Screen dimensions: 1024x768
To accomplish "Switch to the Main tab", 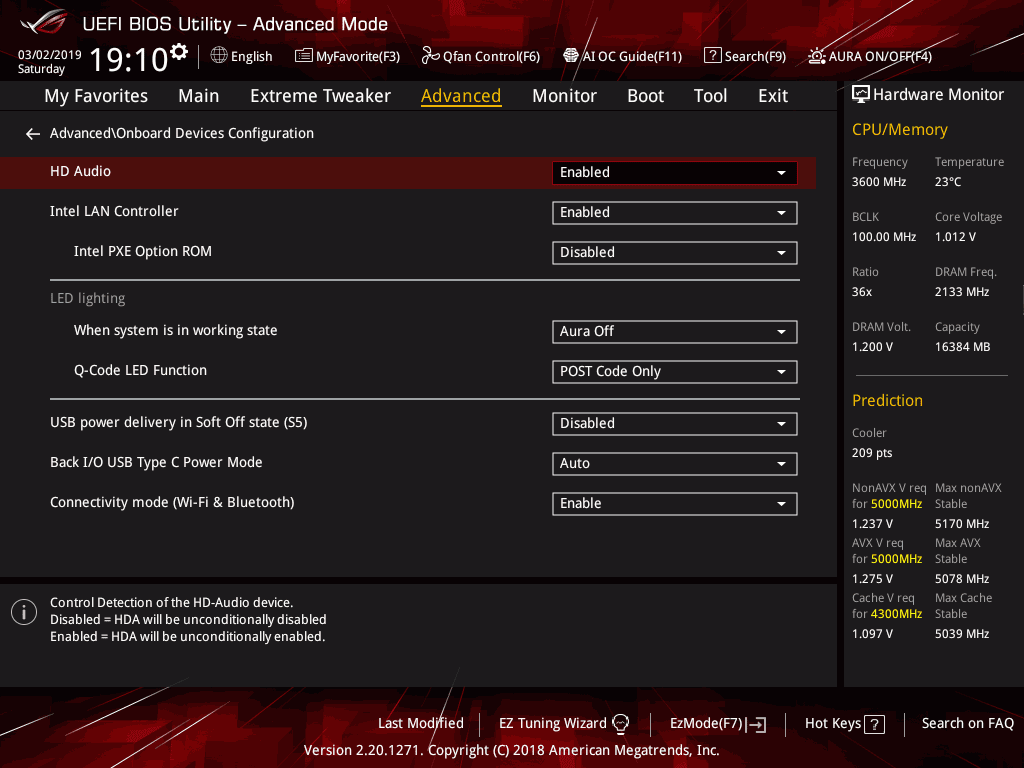I will (199, 96).
